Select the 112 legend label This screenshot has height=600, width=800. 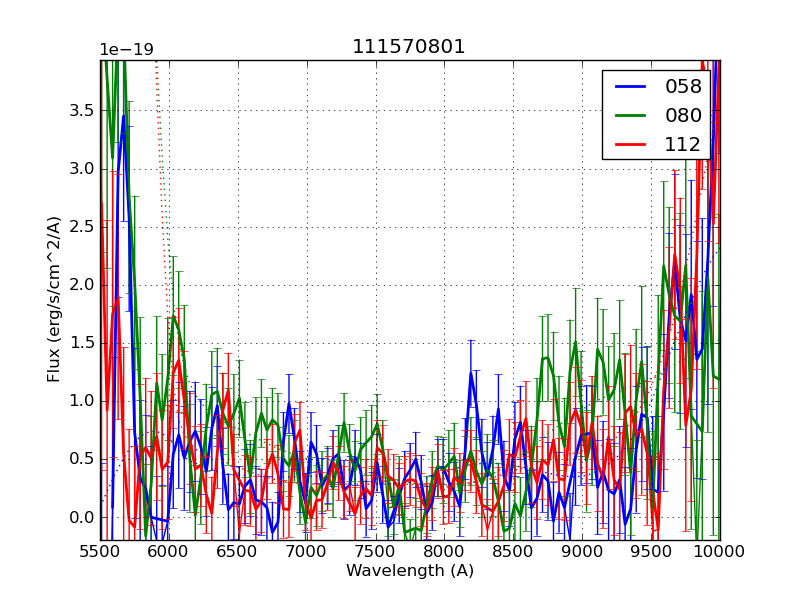pos(683,144)
